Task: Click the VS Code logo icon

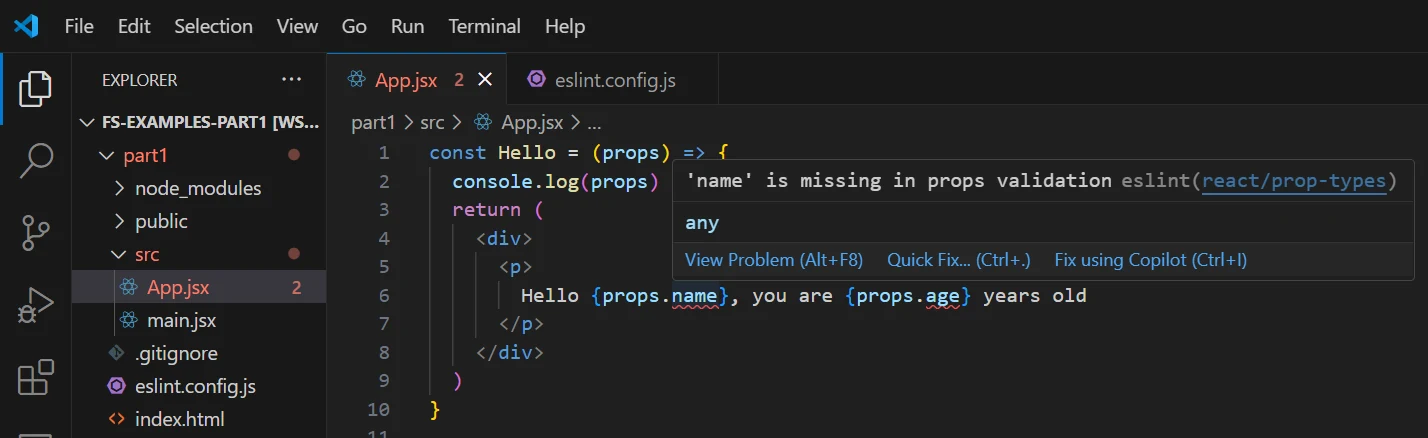Action: coord(26,26)
